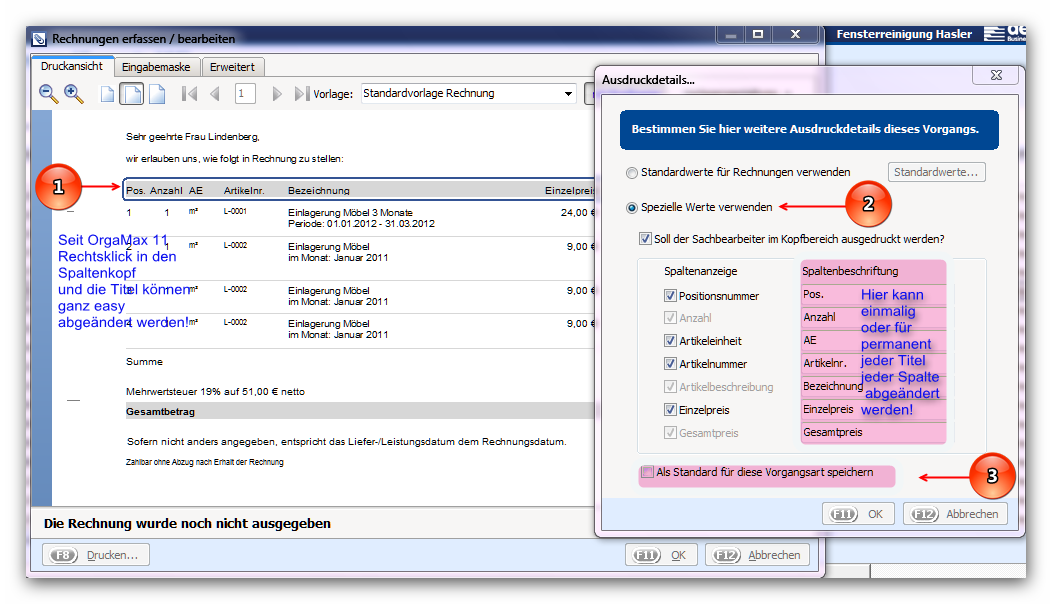The image size is (1052, 604).
Task: Click Fensterreinigung Hasler in background window
Action: click(904, 34)
